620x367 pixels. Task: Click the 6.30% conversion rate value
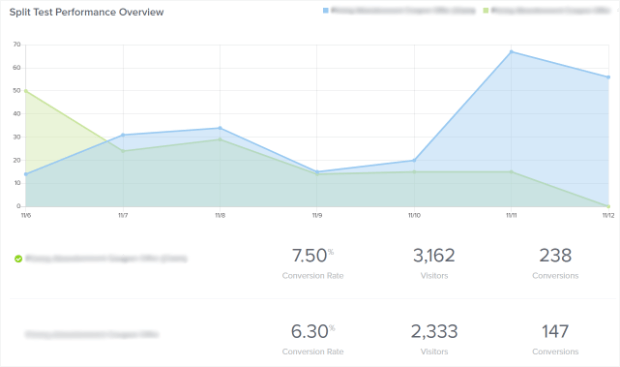coord(313,331)
